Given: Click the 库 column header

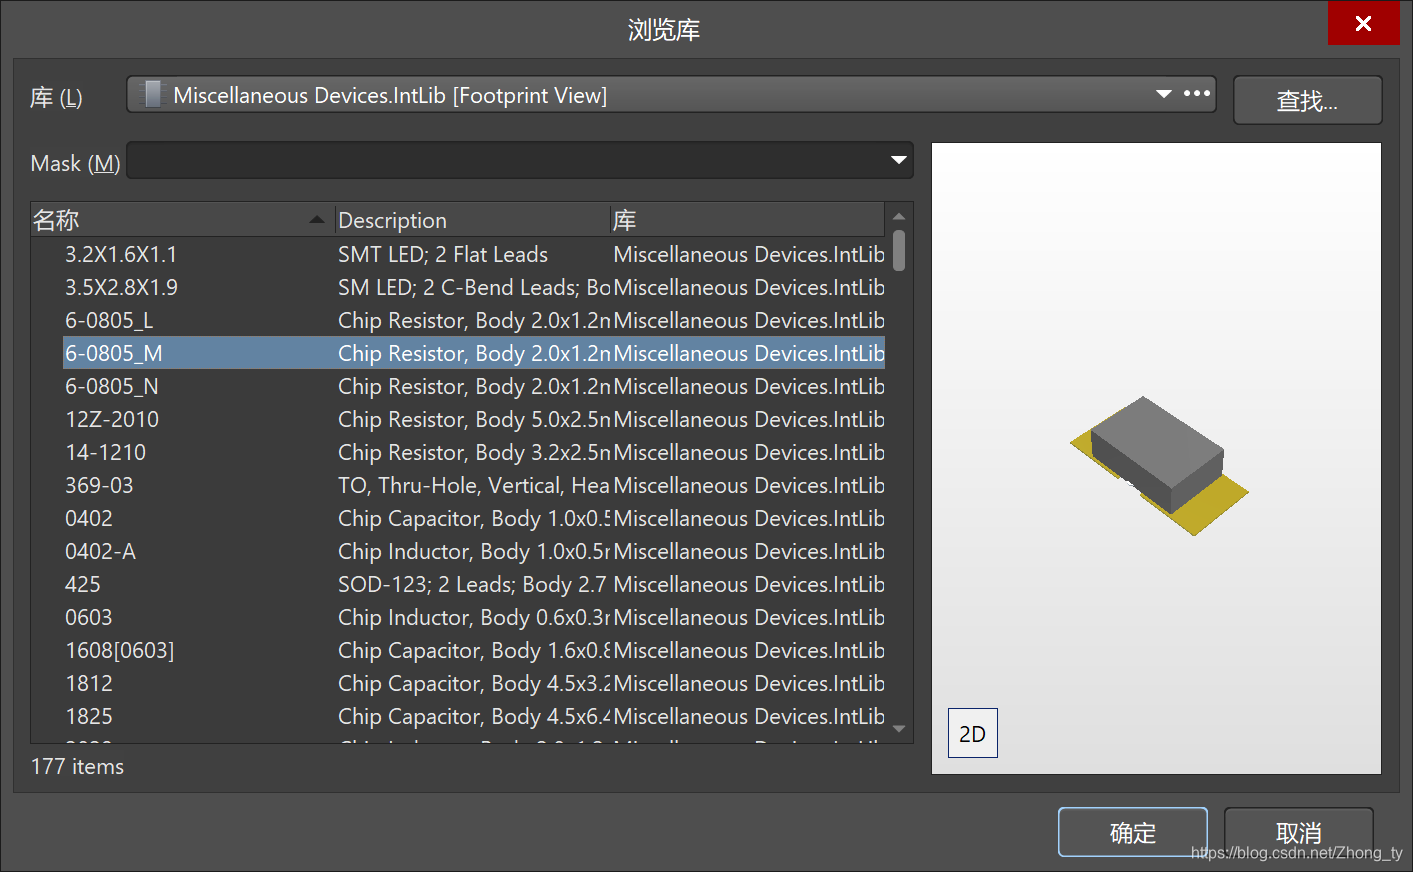Looking at the screenshot, I should (x=745, y=220).
